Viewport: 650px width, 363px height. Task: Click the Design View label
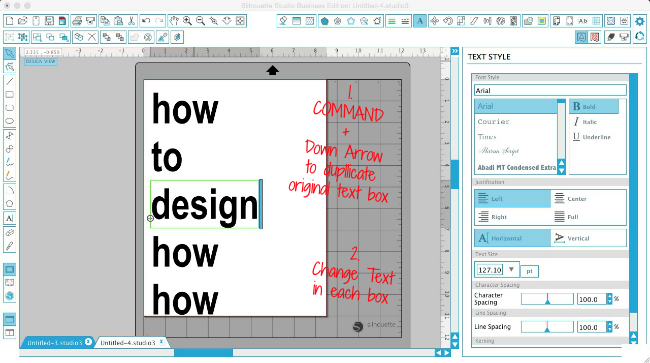coord(40,61)
